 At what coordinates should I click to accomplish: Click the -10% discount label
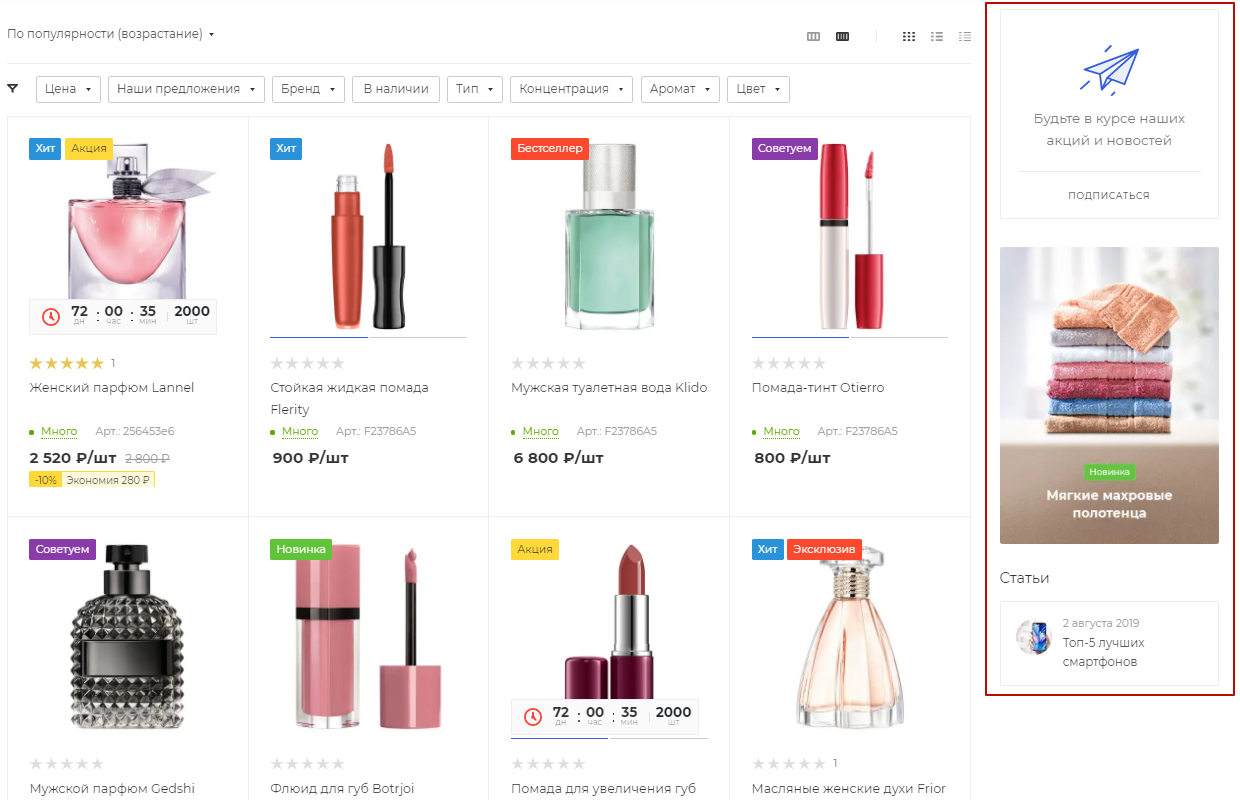(x=46, y=480)
